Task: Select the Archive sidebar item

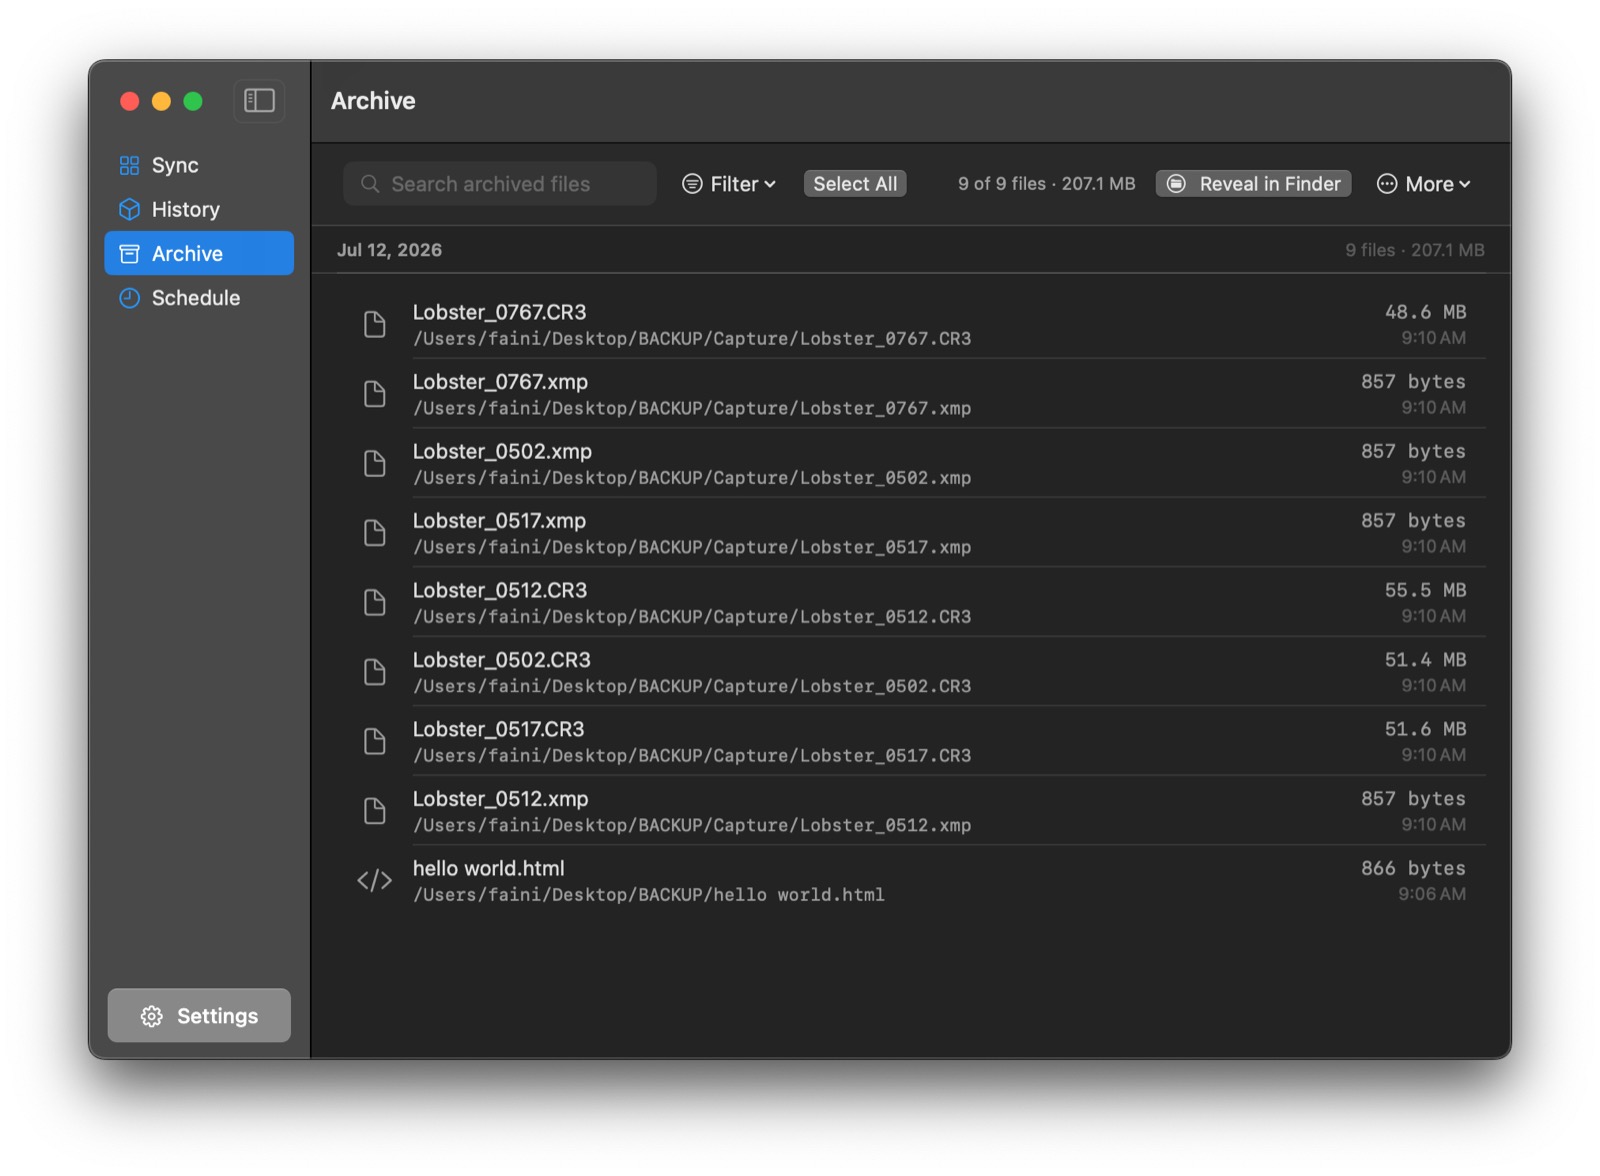Action: tap(199, 253)
